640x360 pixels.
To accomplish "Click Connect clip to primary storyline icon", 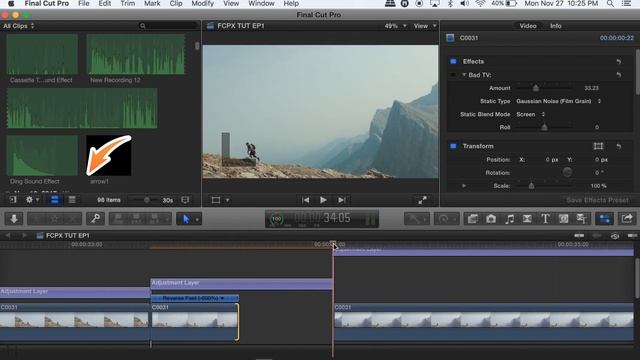I will [x=118, y=219].
